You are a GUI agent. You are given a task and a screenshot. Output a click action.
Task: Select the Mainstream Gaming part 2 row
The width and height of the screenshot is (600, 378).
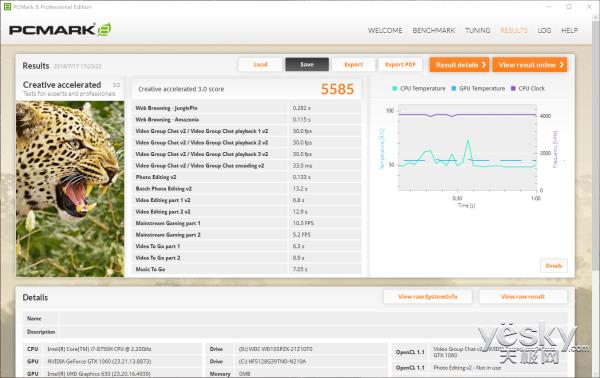pyautogui.click(x=246, y=235)
